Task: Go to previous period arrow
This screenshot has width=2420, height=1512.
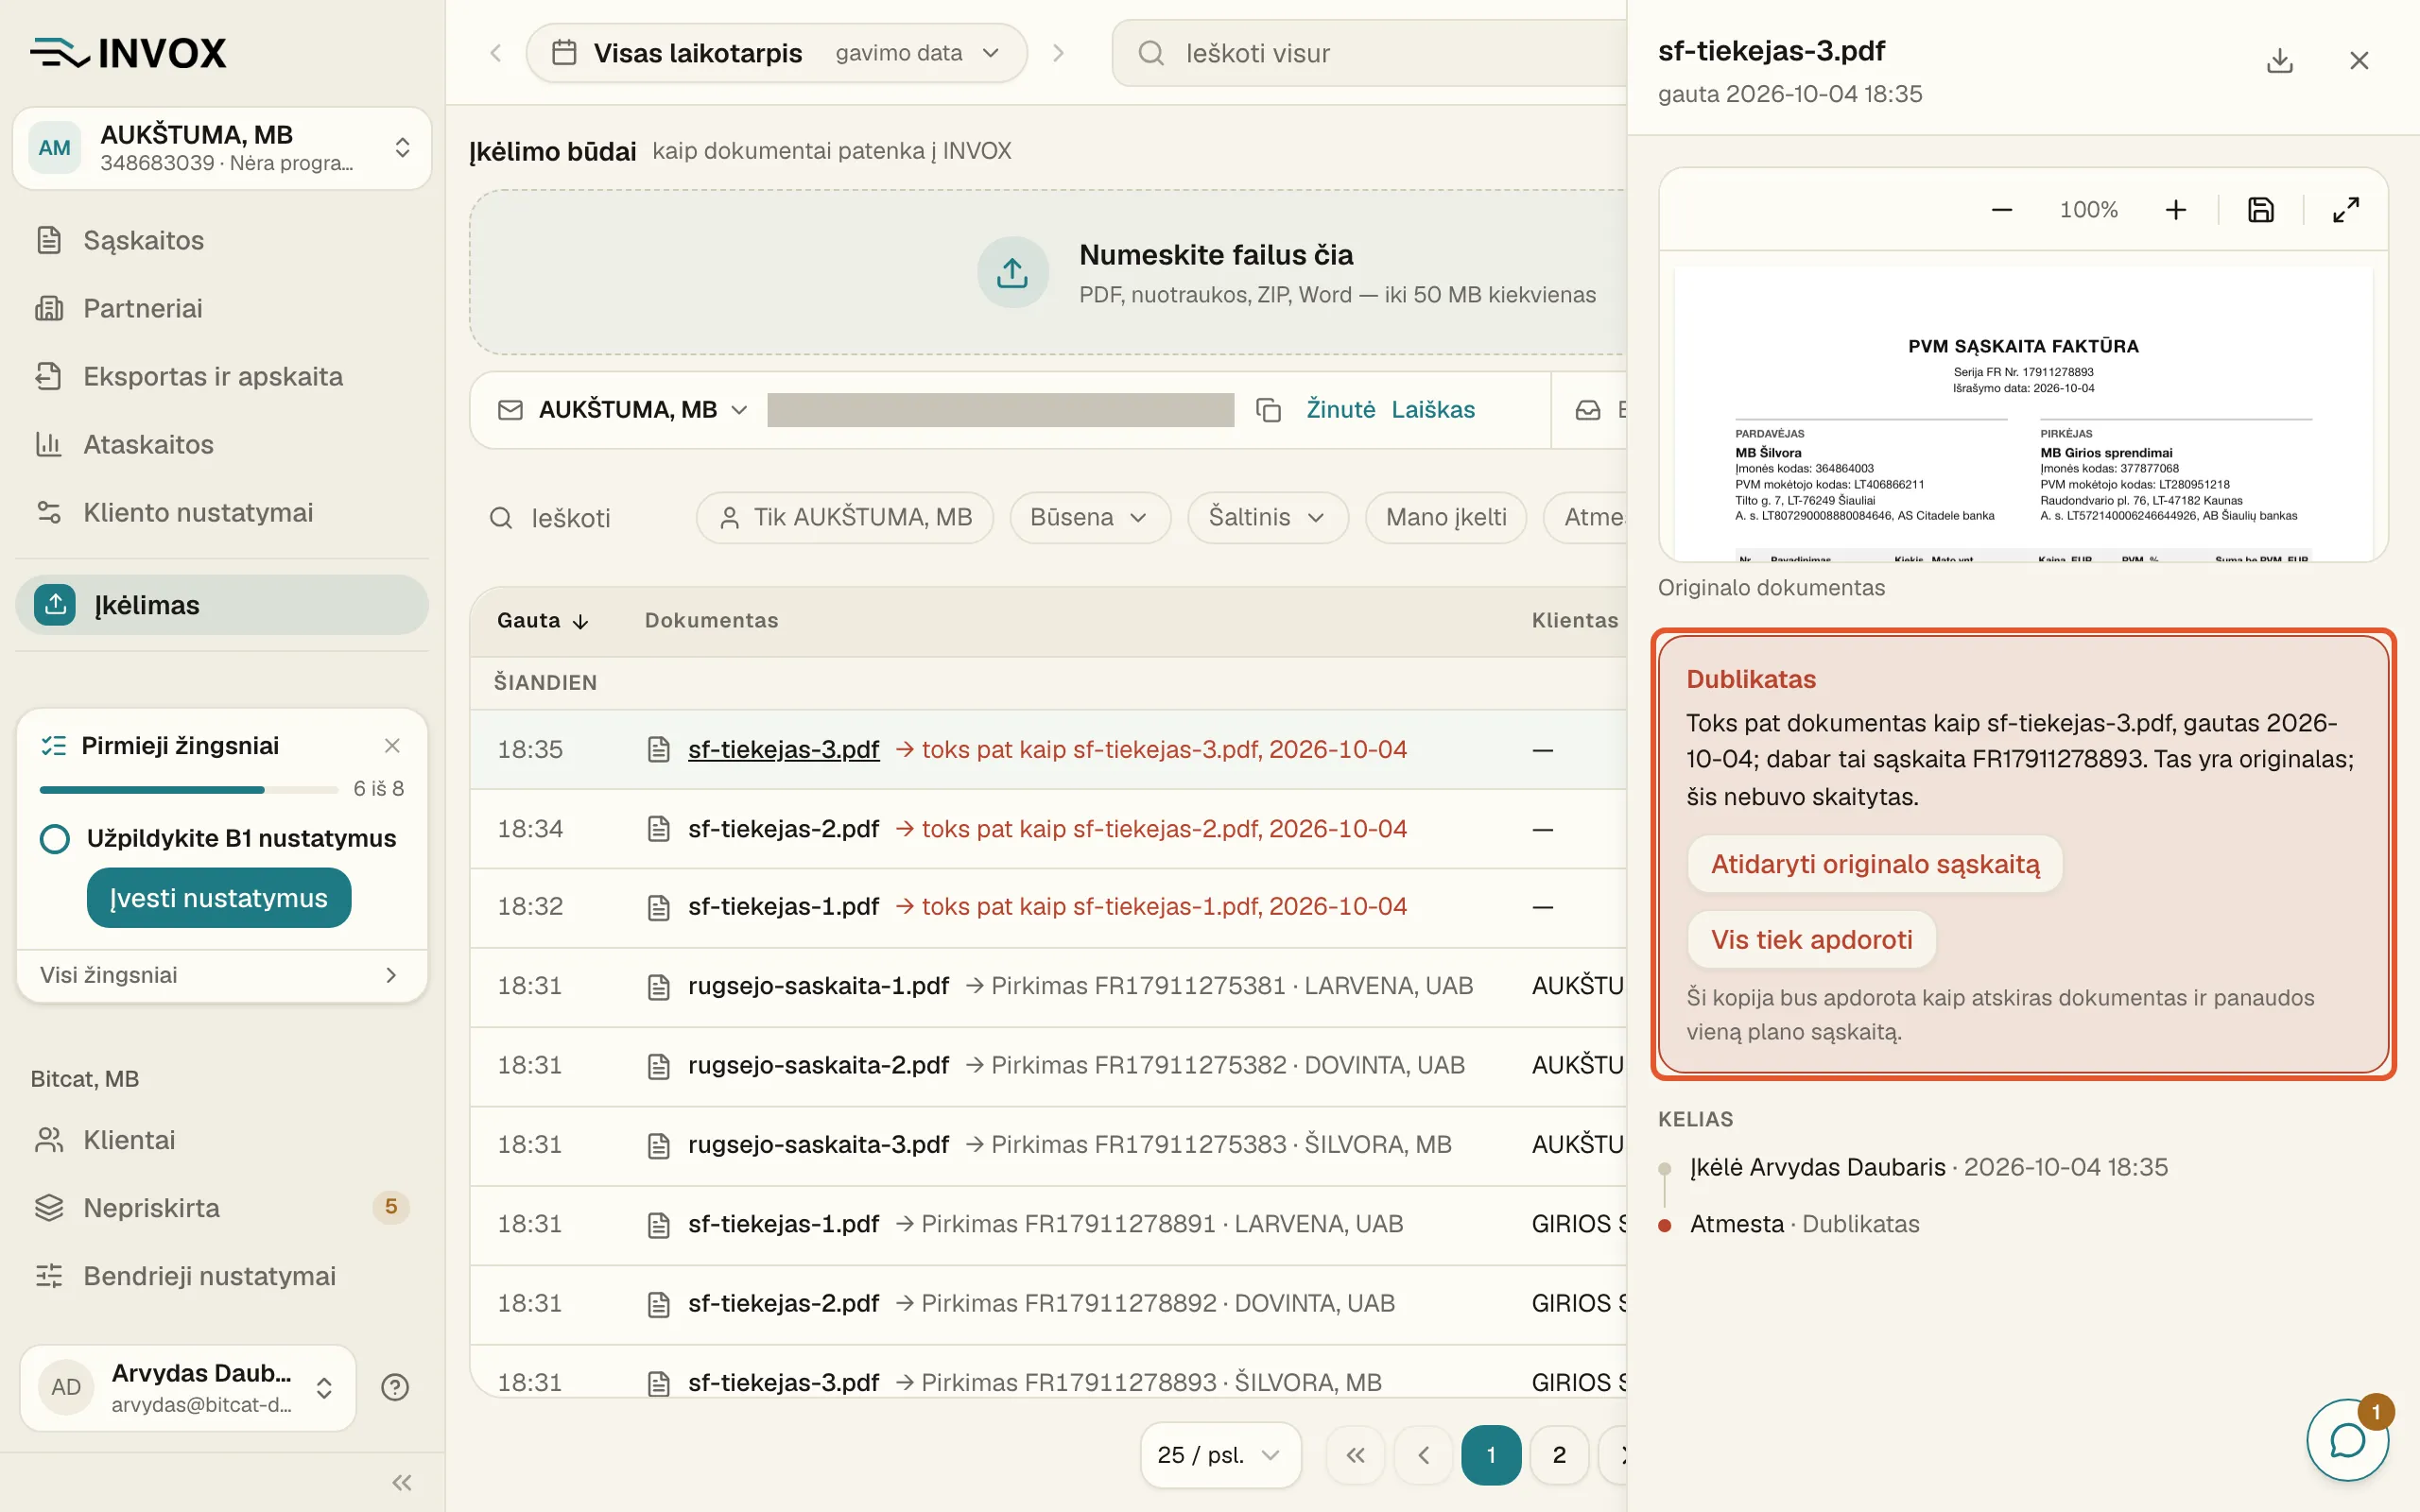Action: 496,53
